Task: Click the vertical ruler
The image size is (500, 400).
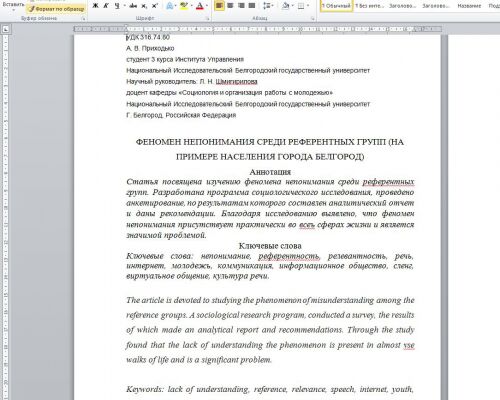Action: (6, 217)
